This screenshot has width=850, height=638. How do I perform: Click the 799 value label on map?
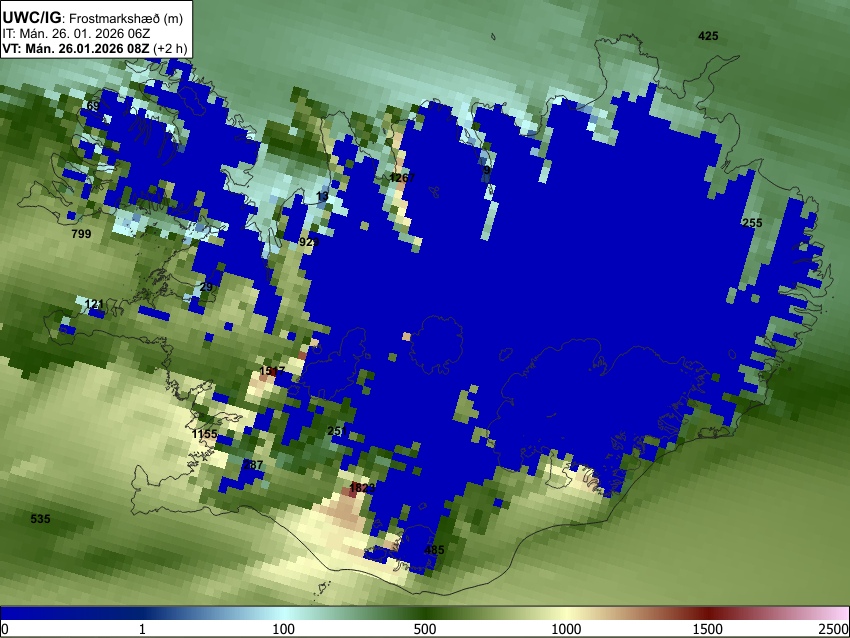tap(81, 234)
